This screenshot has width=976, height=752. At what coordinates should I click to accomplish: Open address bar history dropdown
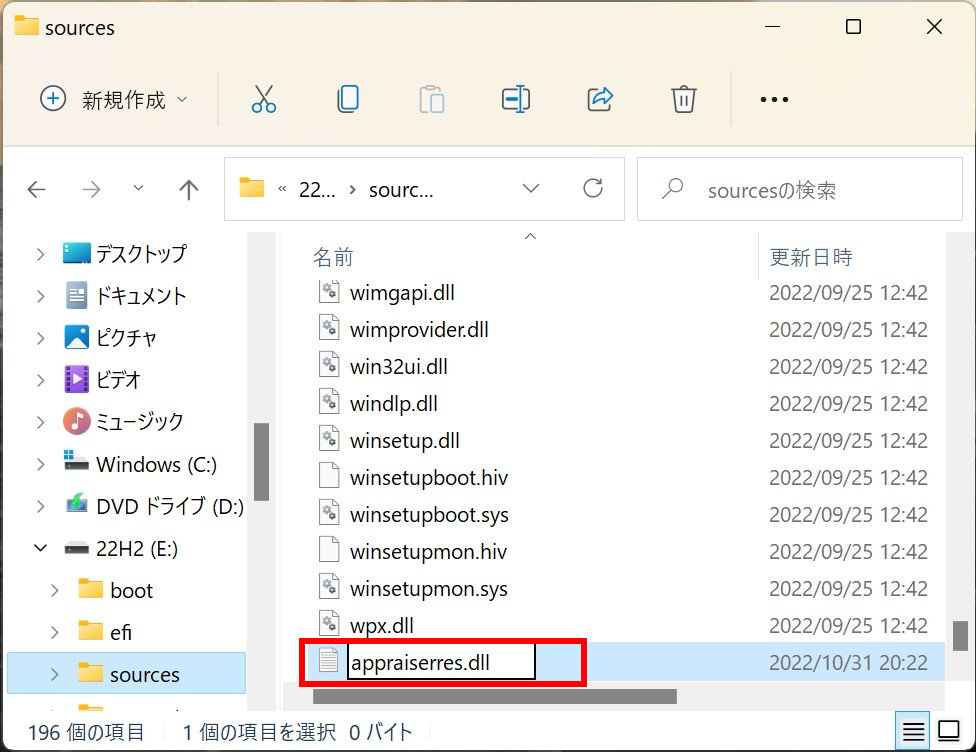tap(530, 188)
